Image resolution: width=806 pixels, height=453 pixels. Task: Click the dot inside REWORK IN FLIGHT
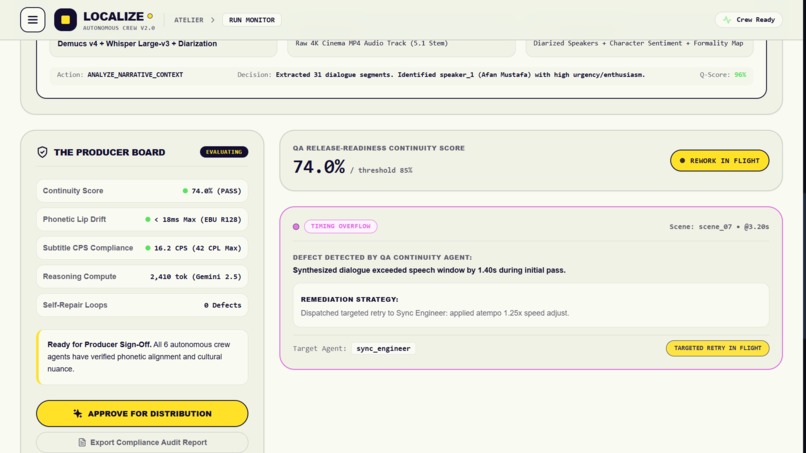tap(682, 160)
